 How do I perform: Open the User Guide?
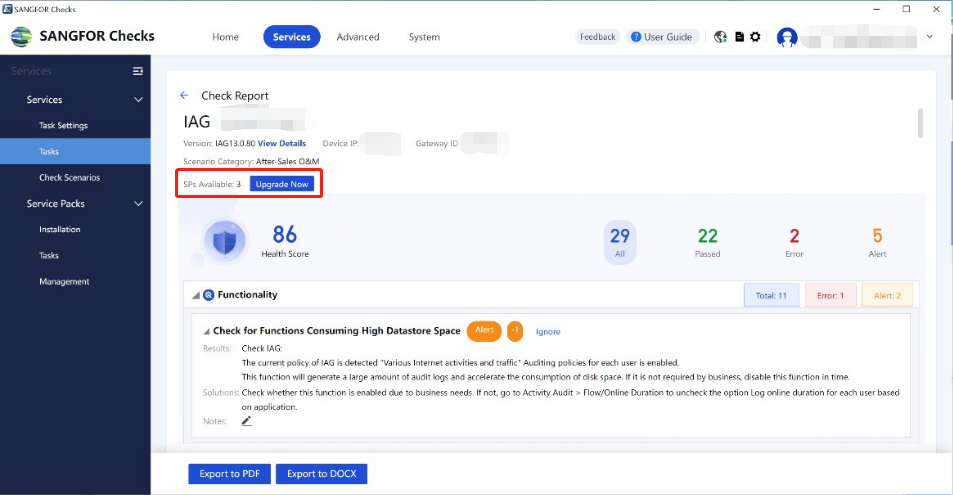click(662, 37)
